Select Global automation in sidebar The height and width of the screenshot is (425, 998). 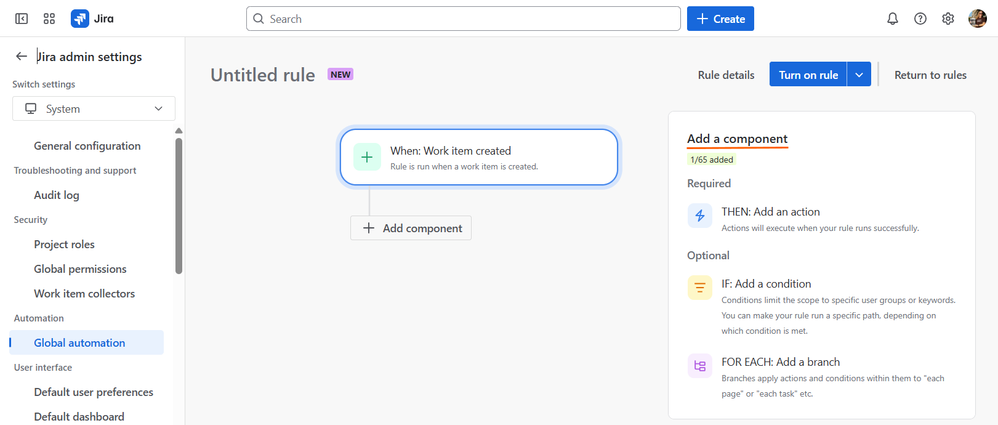(x=87, y=342)
